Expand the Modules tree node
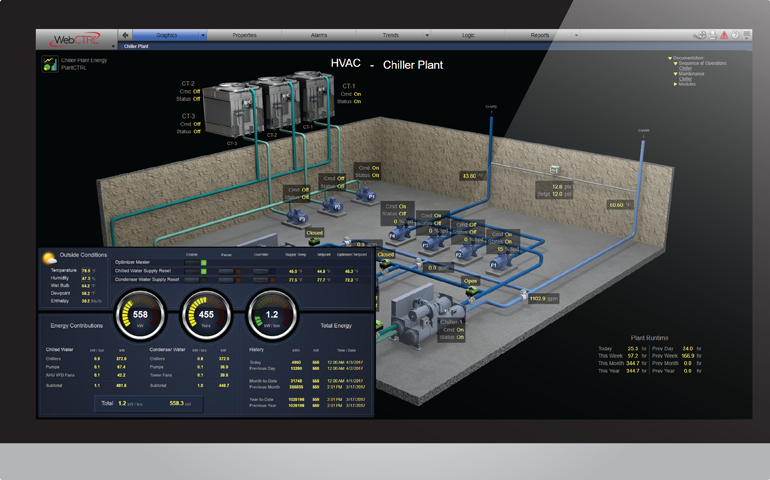Viewport: 770px width, 480px height. tap(676, 84)
